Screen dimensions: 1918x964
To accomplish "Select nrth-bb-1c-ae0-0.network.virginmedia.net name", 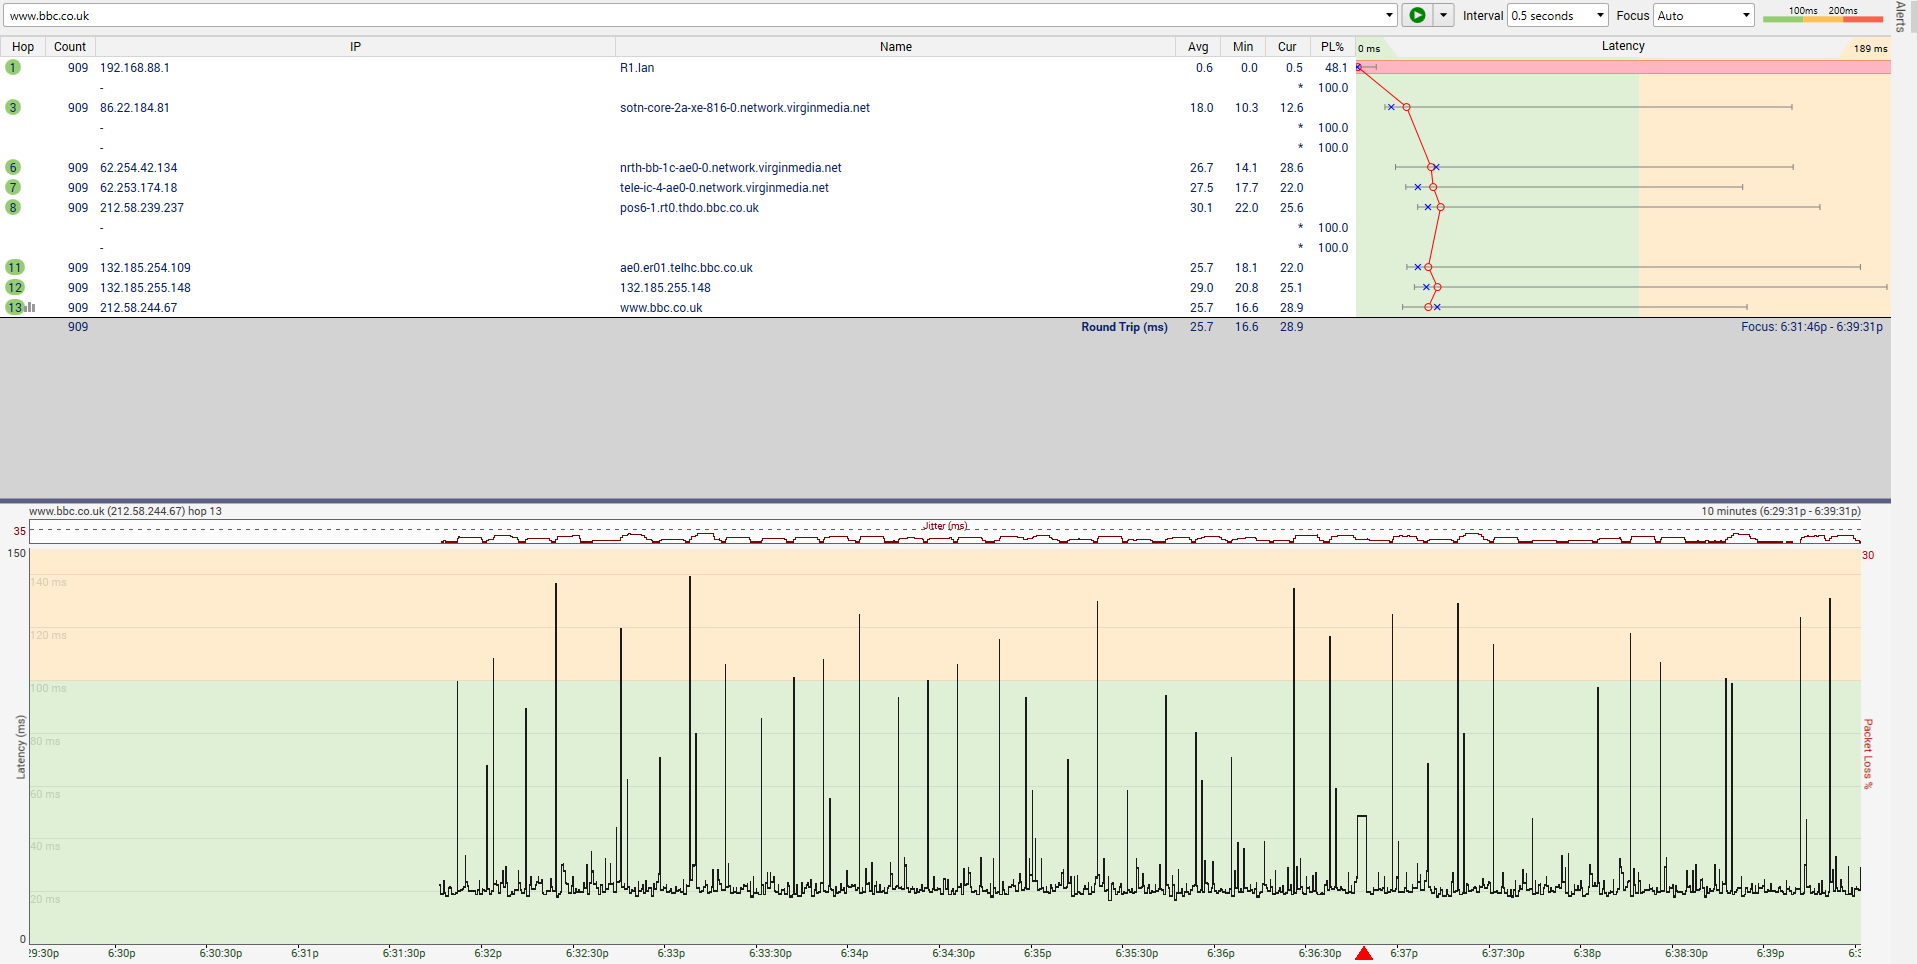I will 731,168.
